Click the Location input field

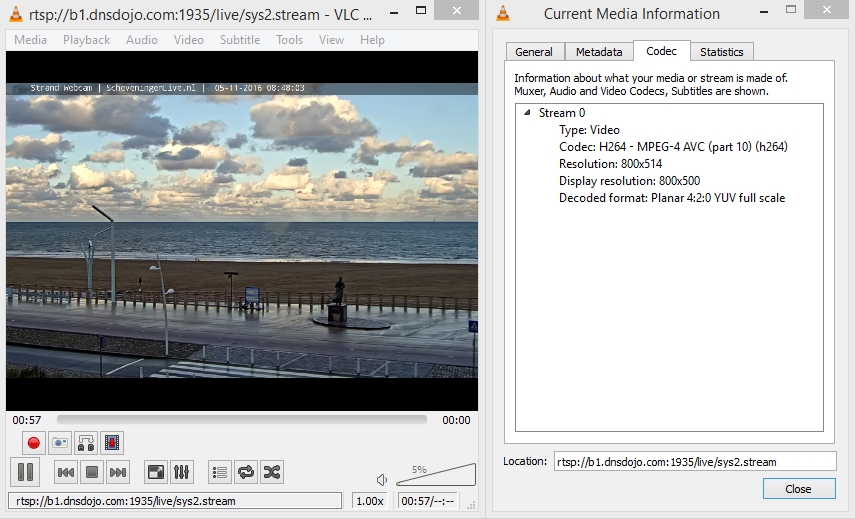point(695,461)
